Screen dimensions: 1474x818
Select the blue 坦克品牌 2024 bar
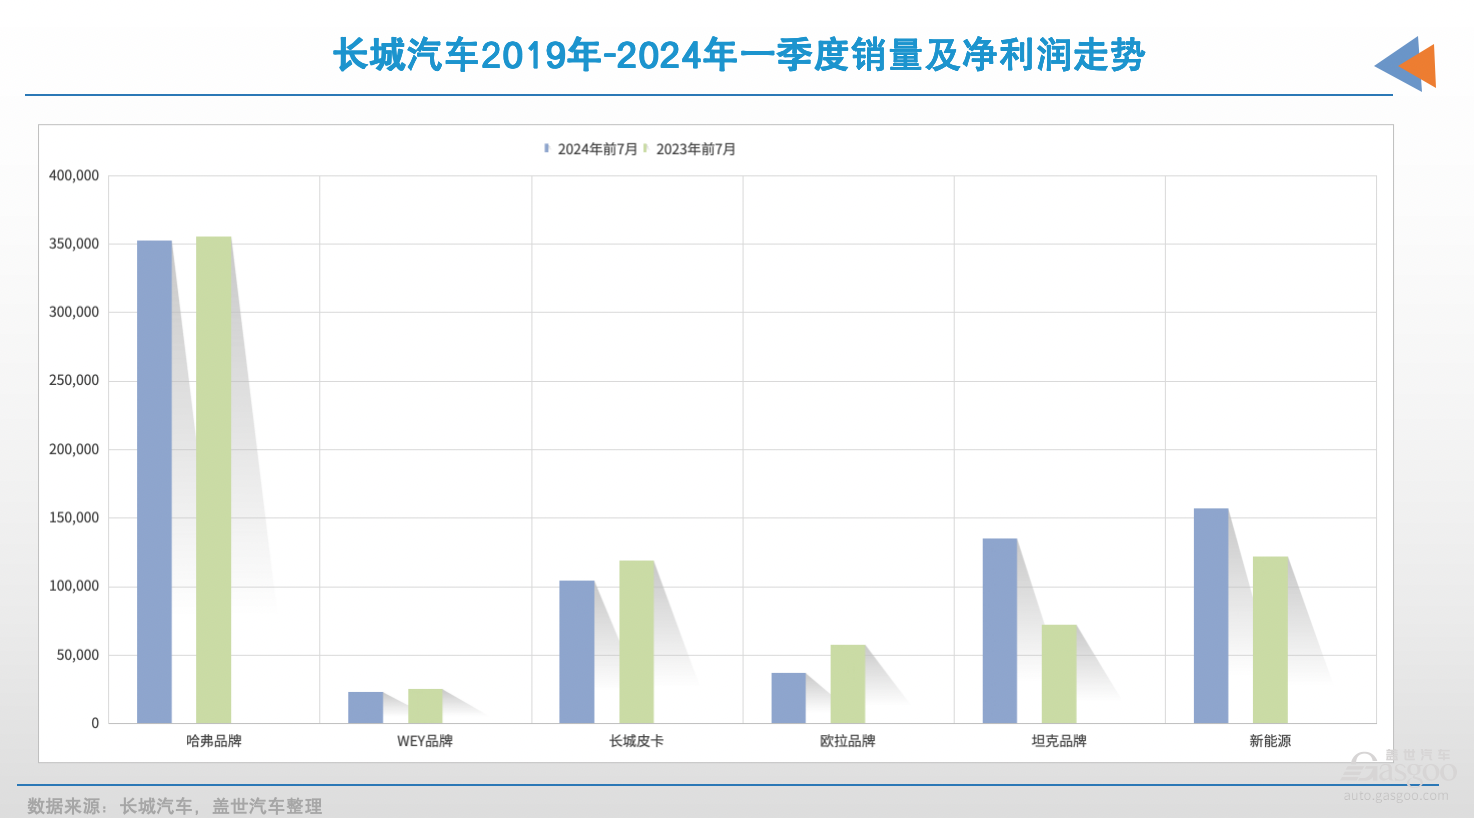pos(1000,631)
